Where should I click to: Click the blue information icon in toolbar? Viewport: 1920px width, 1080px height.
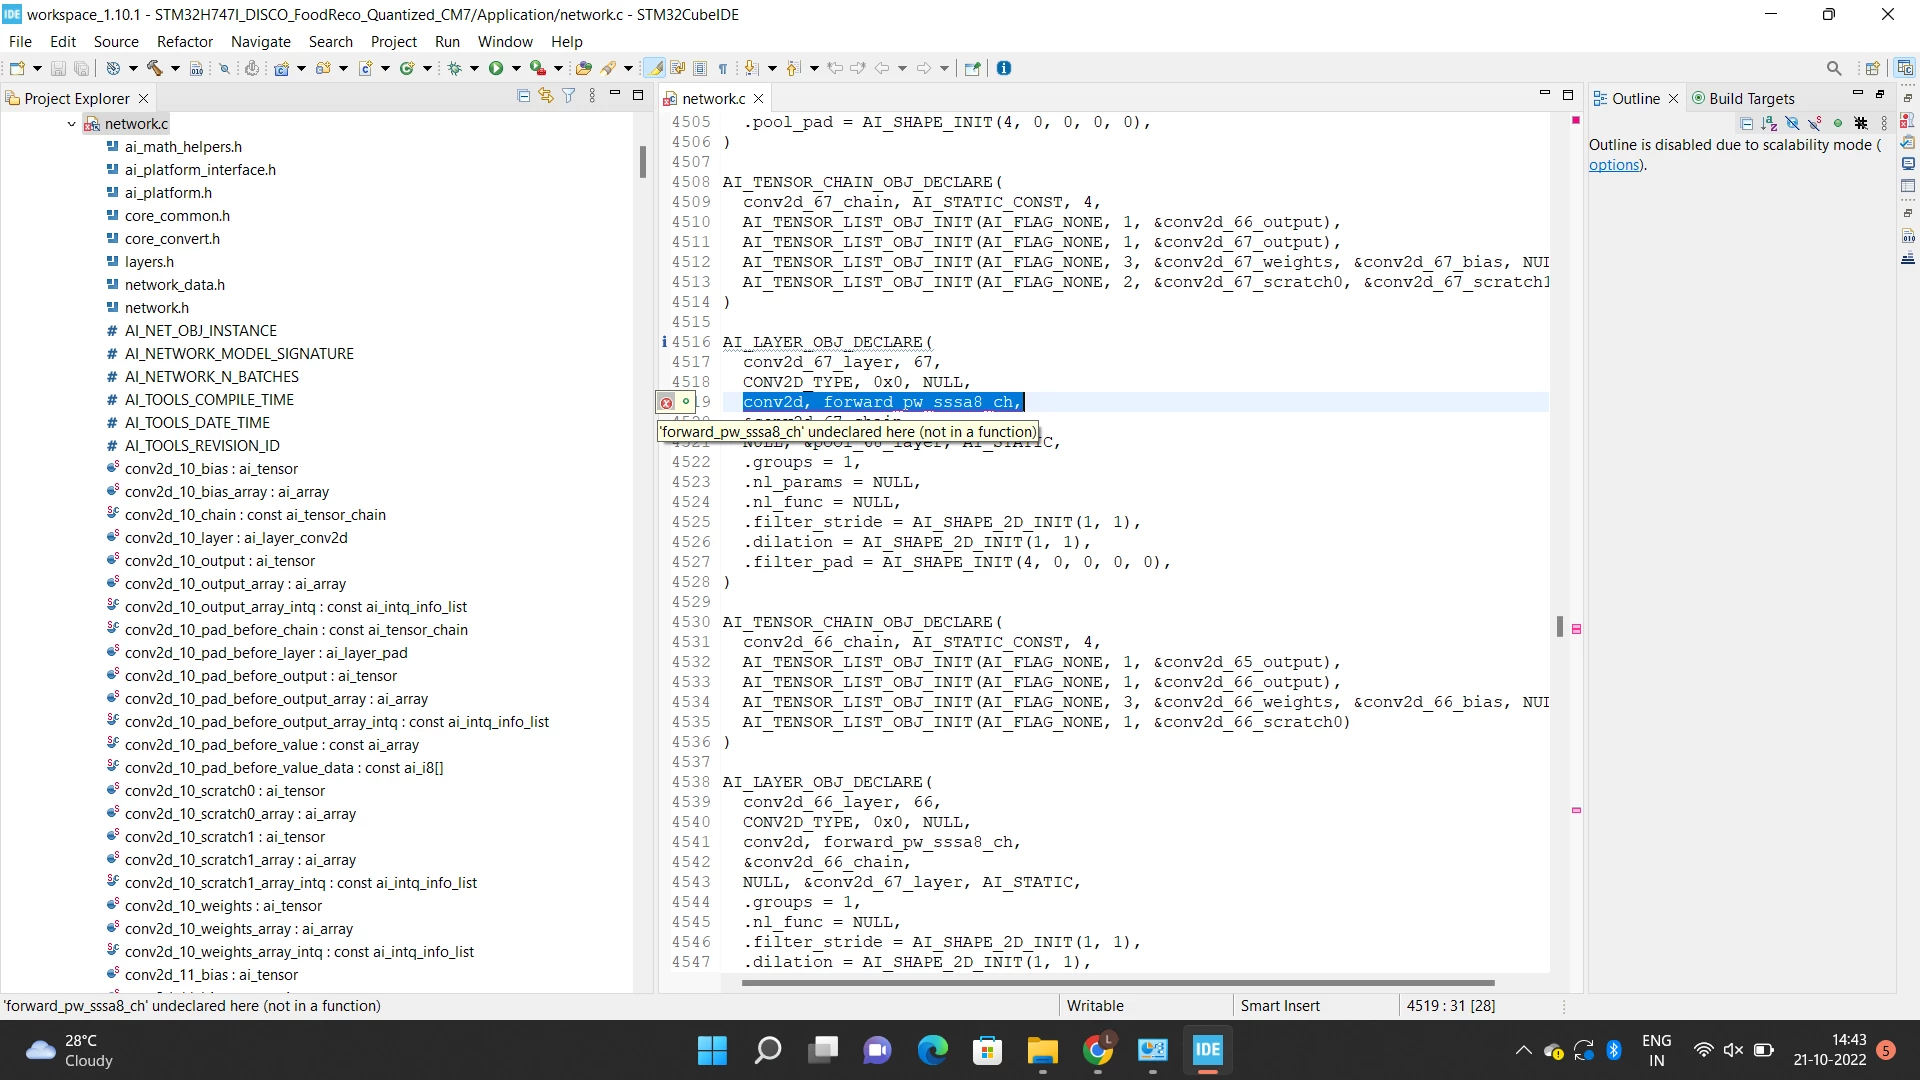click(1004, 68)
